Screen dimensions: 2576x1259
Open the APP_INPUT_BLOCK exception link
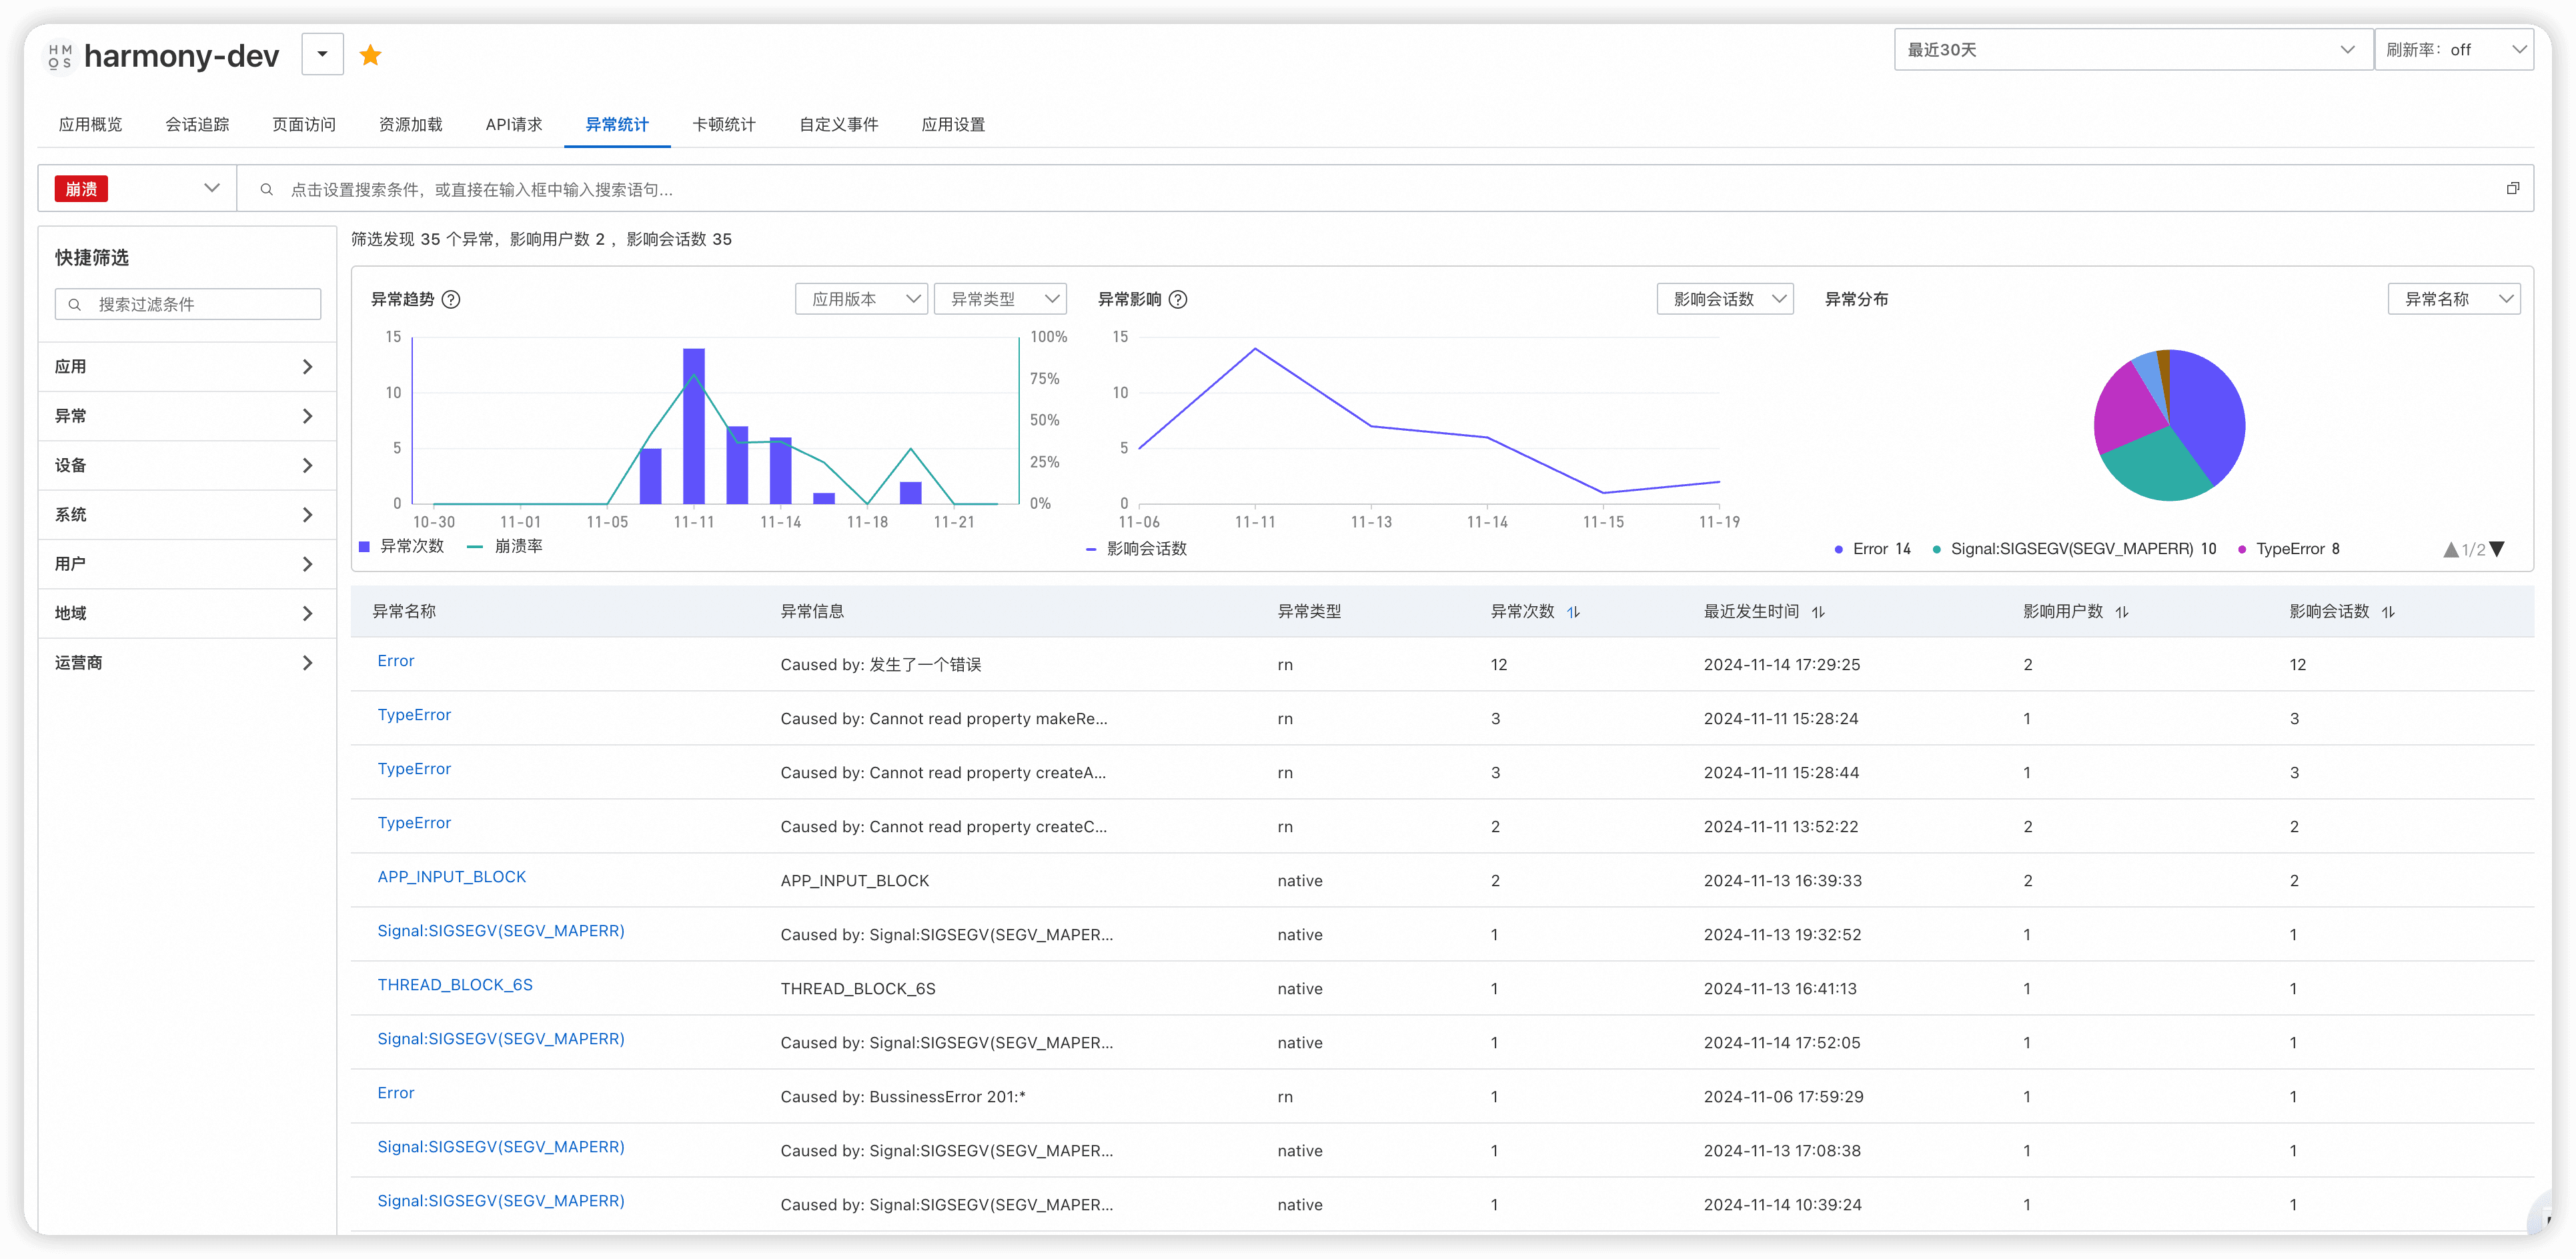pos(451,877)
